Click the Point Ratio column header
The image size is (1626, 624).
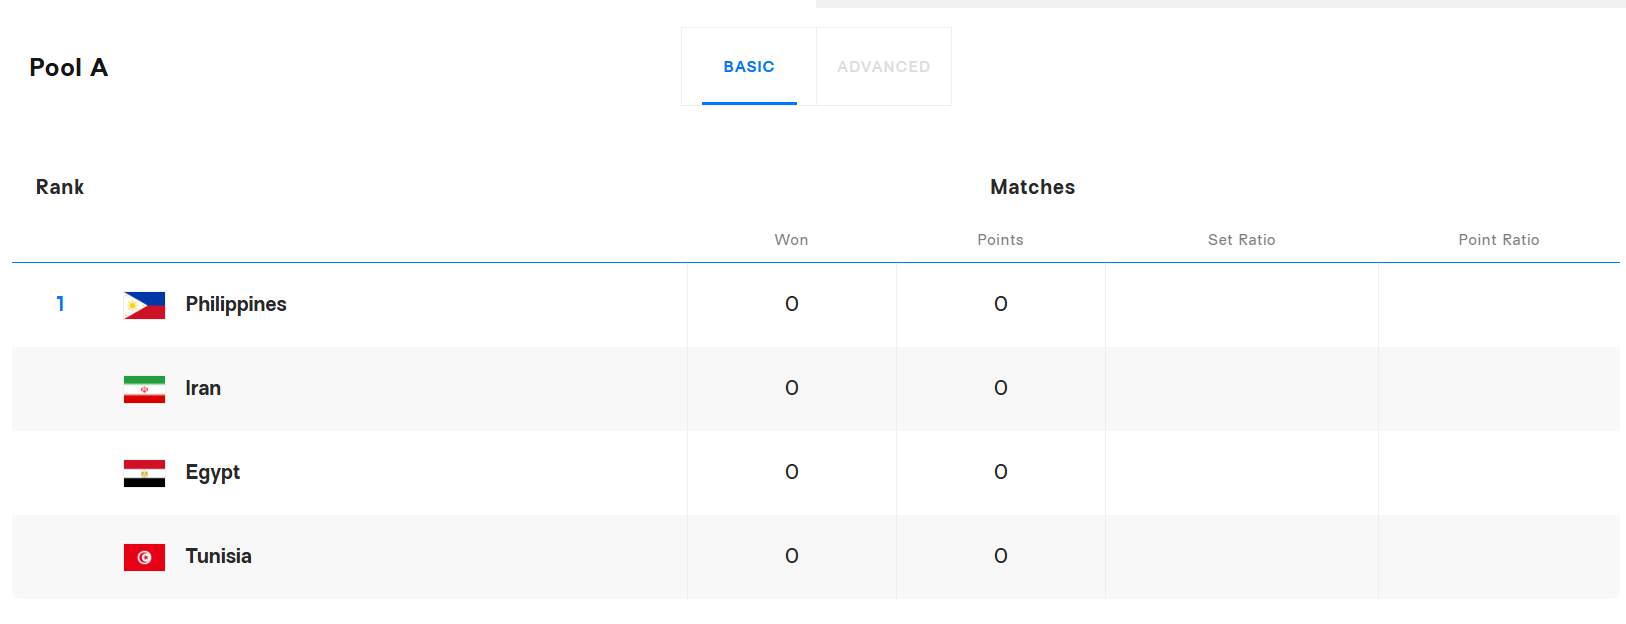(x=1498, y=240)
